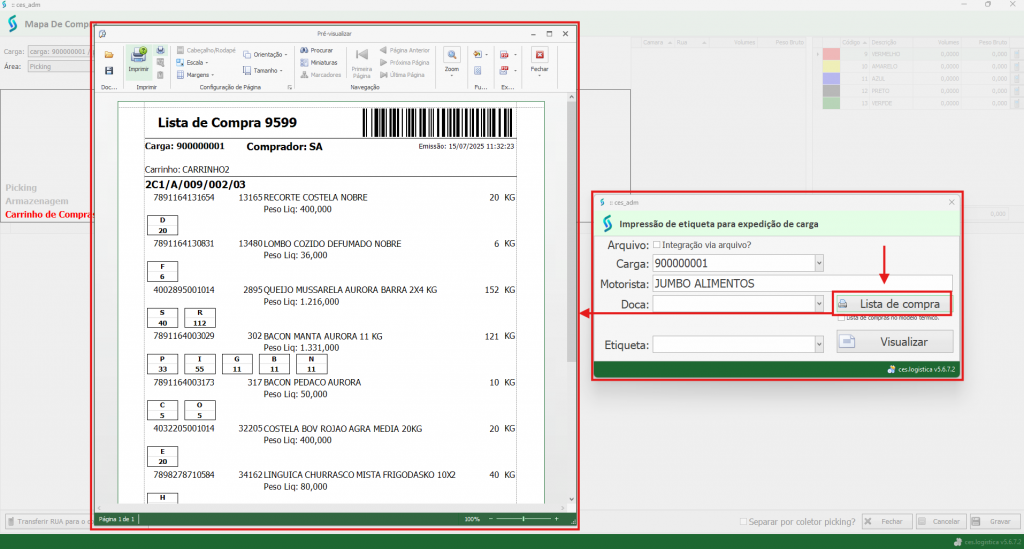
Task: Go to Página Anterior
Action: [x=405, y=50]
